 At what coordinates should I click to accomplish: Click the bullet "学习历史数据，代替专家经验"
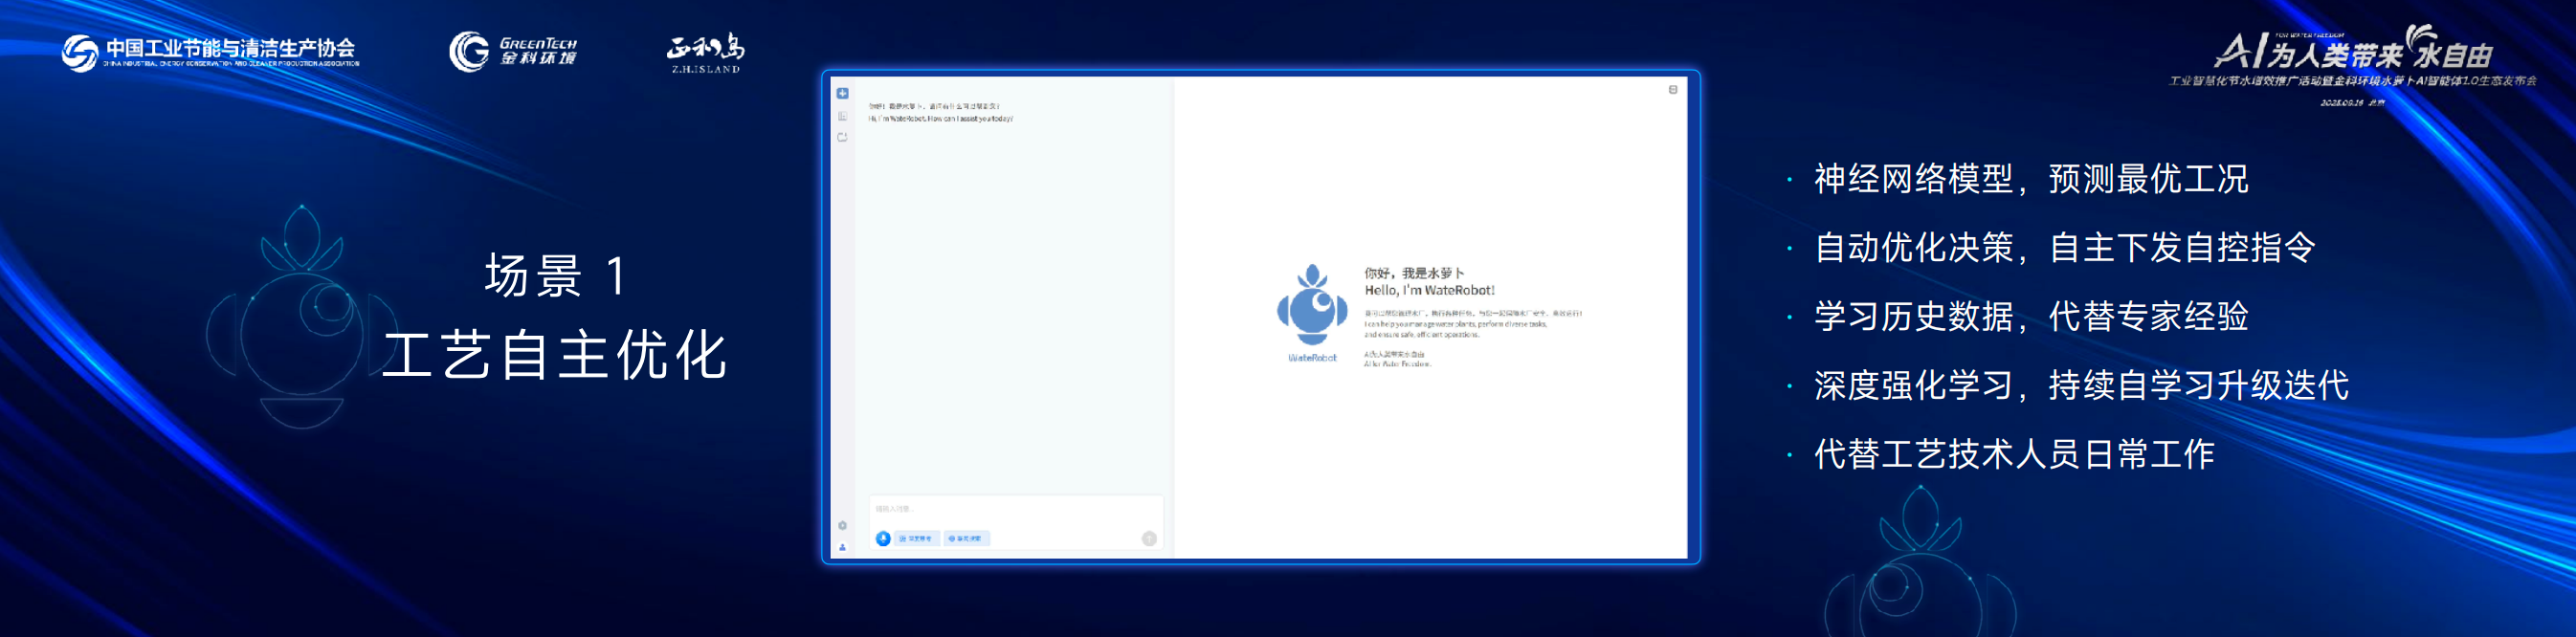coord(2031,316)
